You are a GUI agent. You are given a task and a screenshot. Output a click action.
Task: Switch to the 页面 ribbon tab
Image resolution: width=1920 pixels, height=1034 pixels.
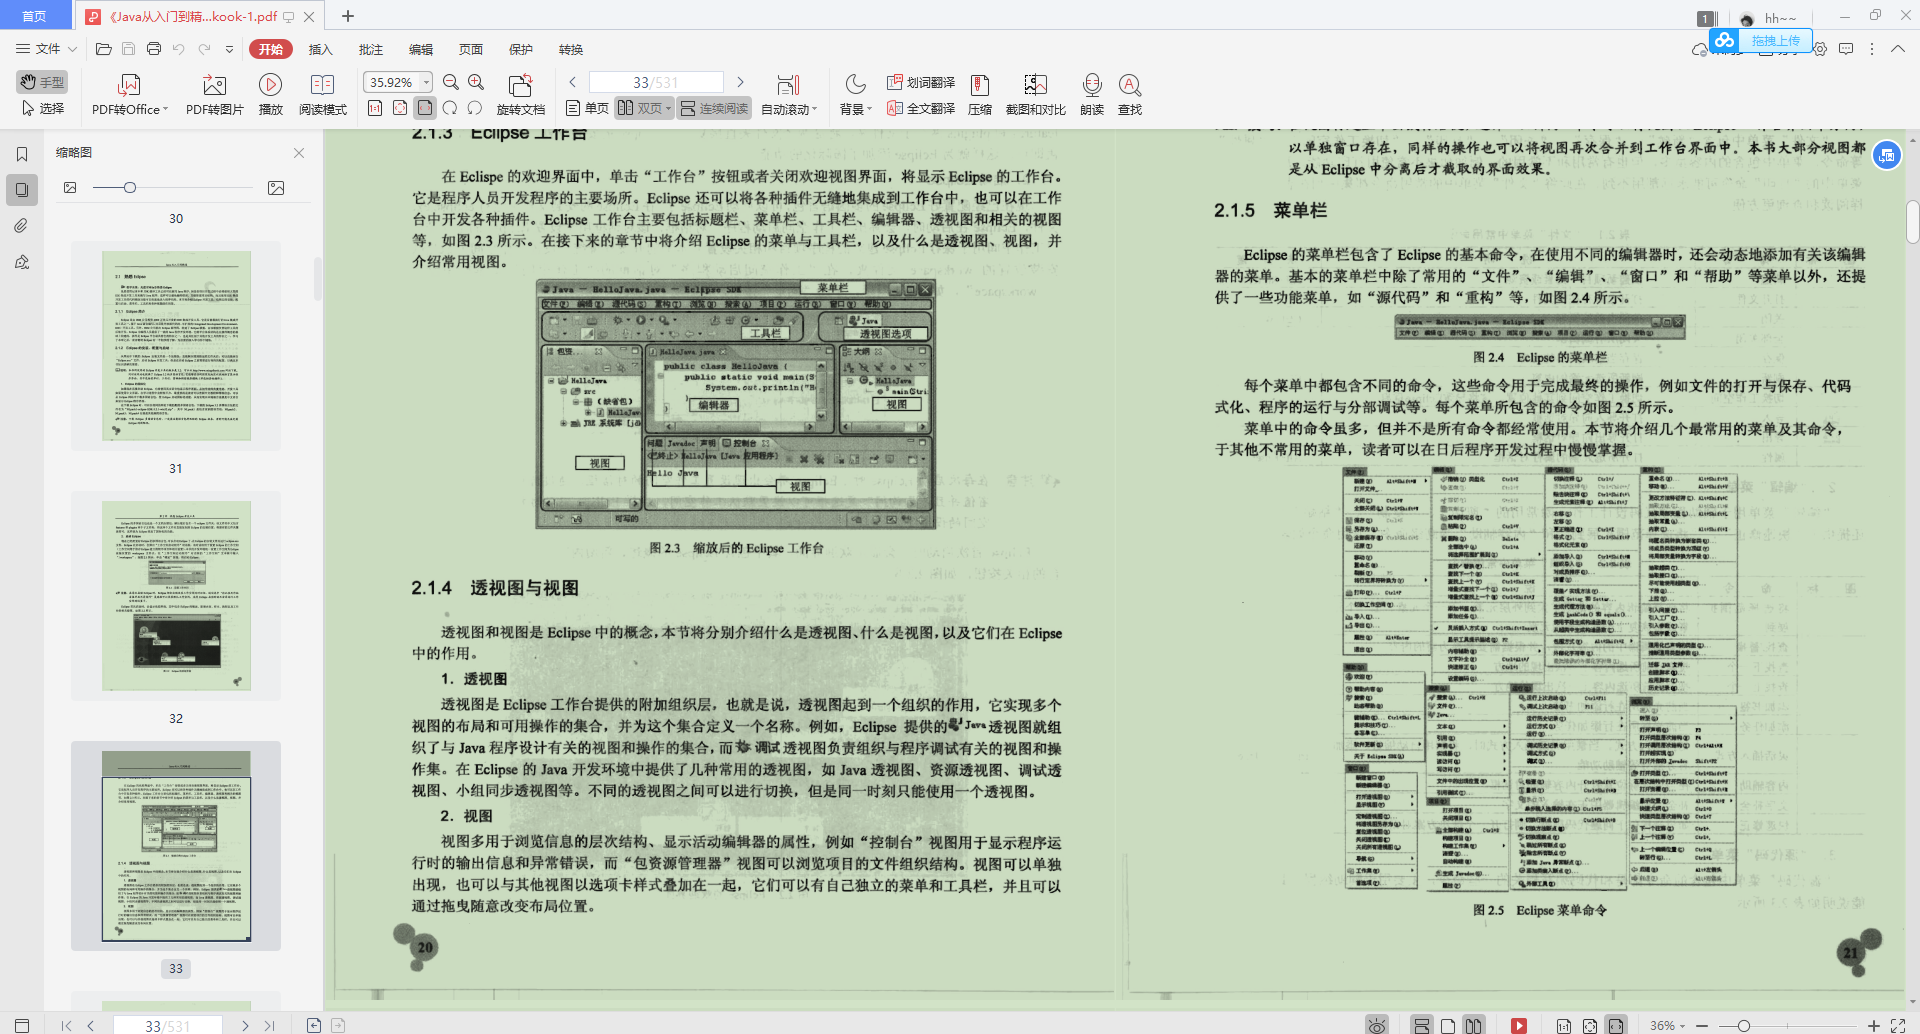coord(470,49)
